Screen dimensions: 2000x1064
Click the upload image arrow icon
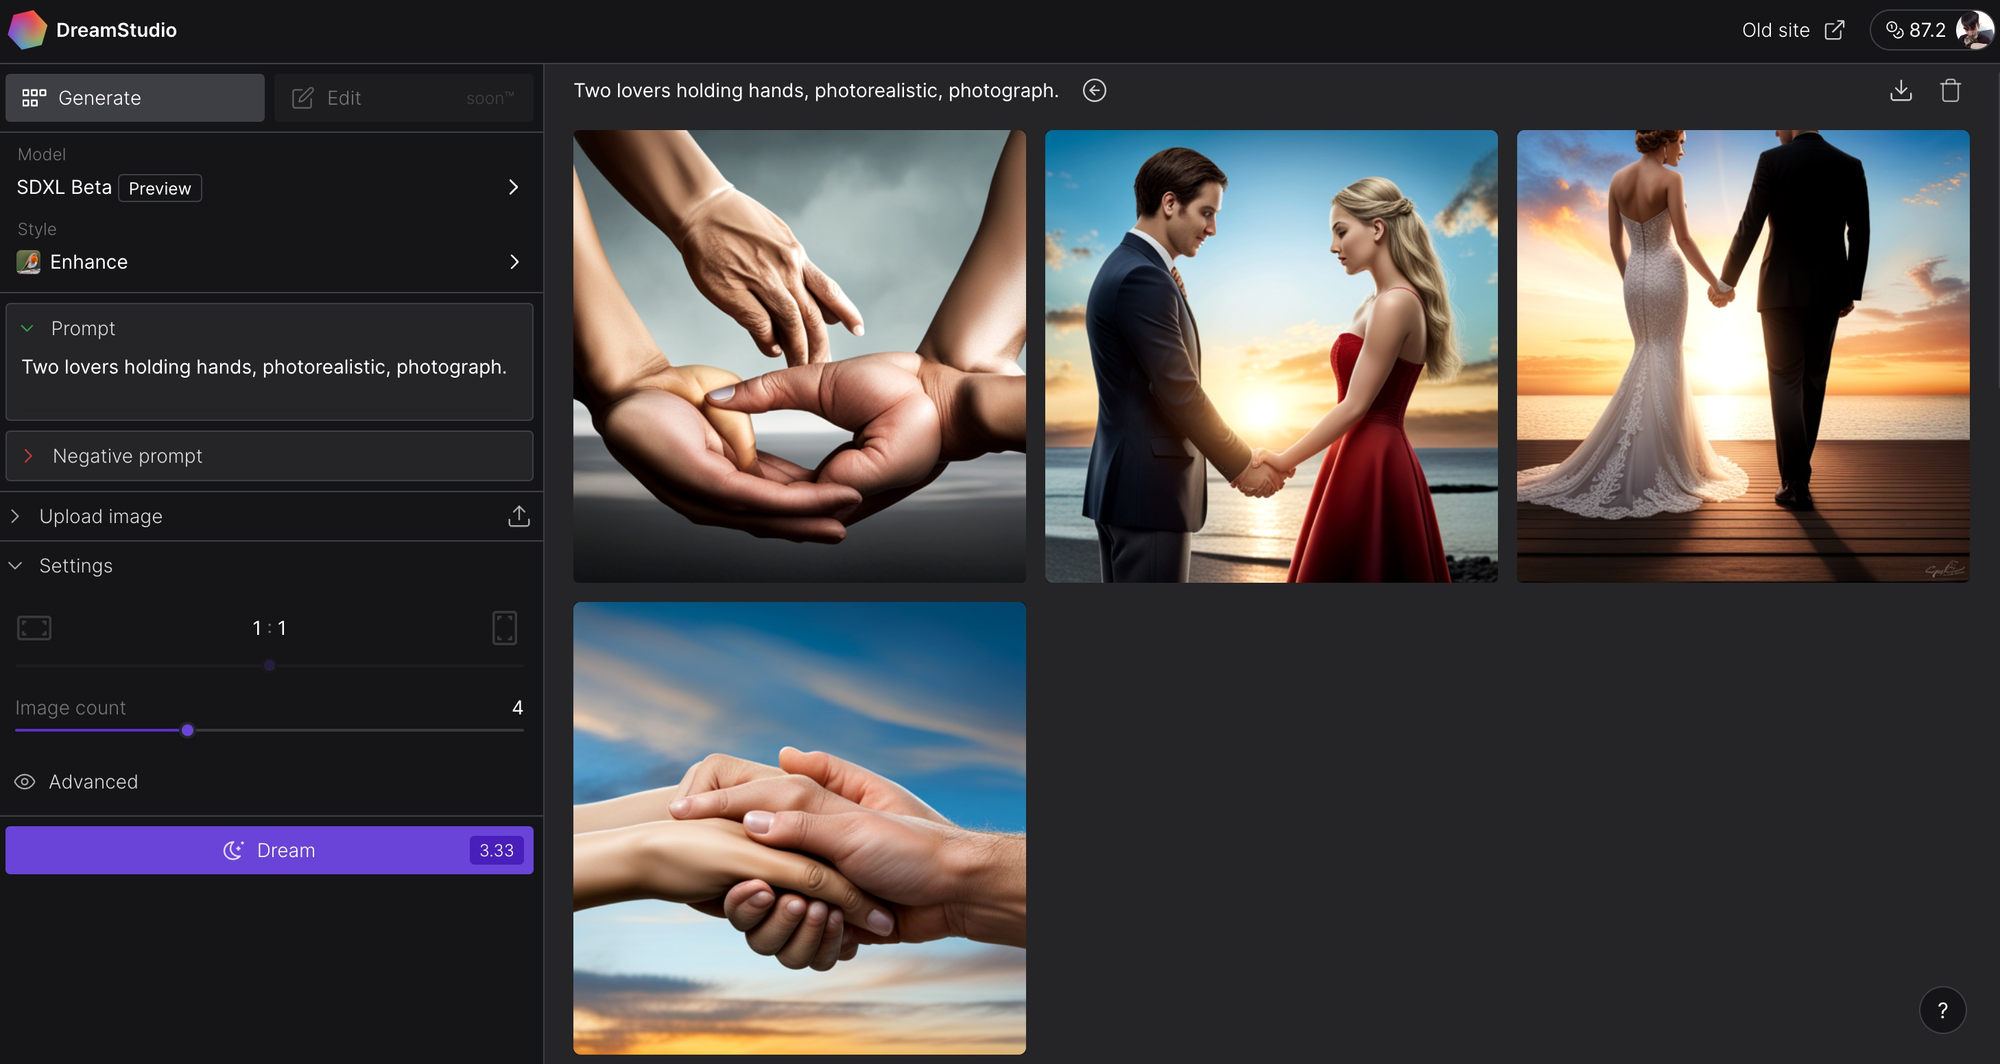pyautogui.click(x=519, y=516)
